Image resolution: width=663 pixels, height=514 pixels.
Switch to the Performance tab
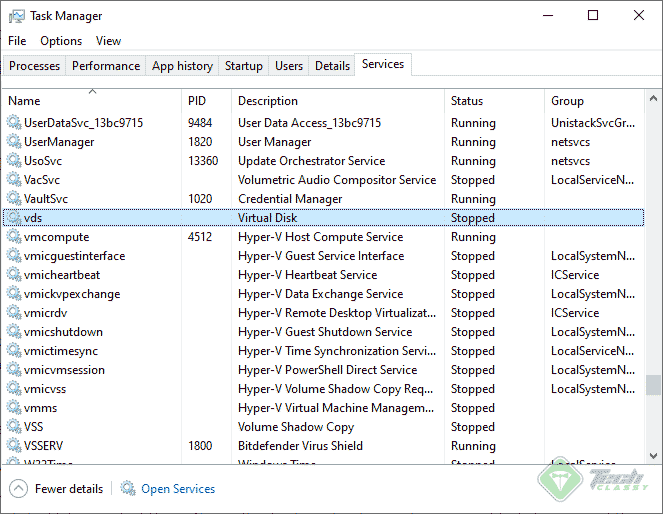pyautogui.click(x=106, y=66)
